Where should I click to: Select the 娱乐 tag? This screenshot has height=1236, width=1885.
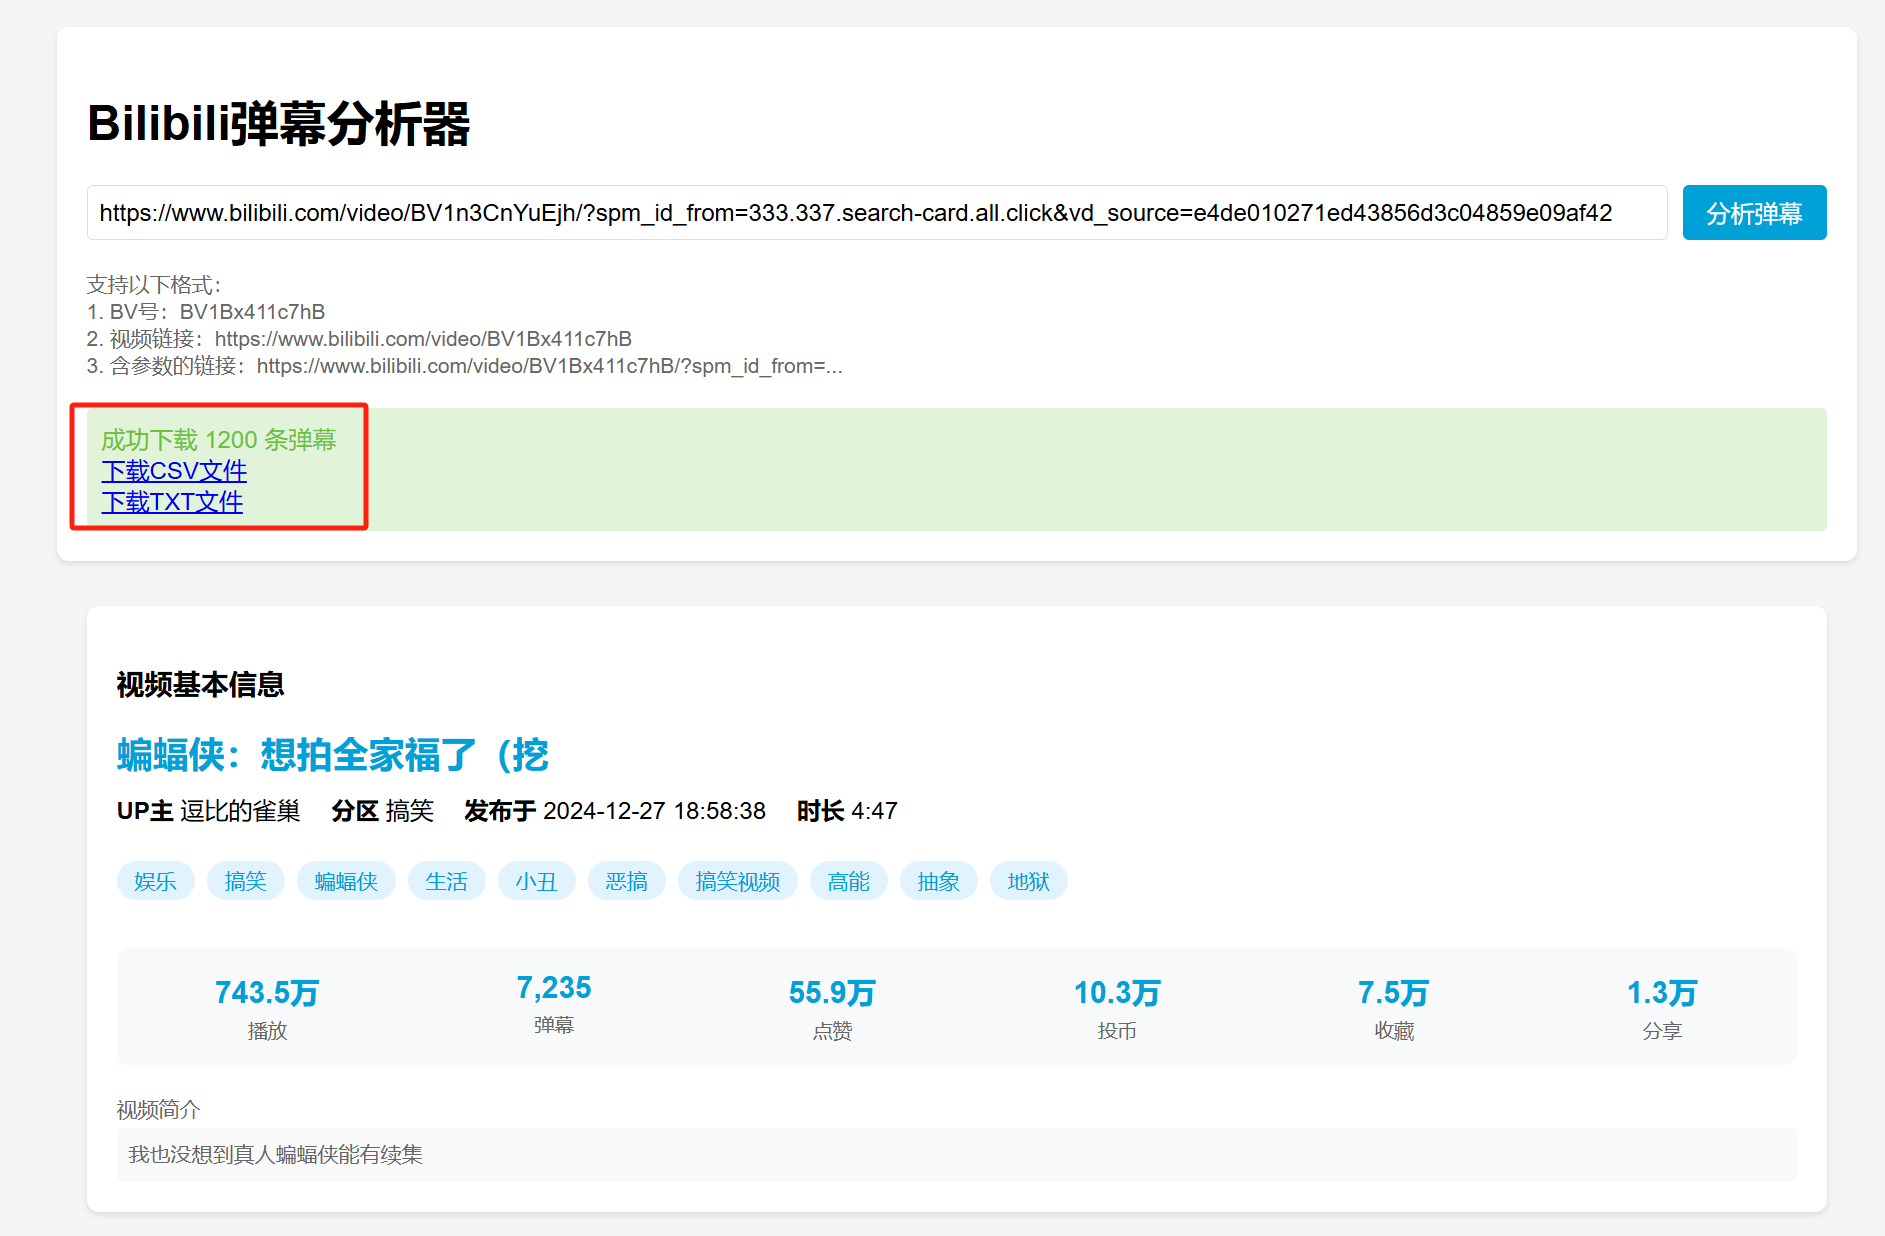[155, 881]
